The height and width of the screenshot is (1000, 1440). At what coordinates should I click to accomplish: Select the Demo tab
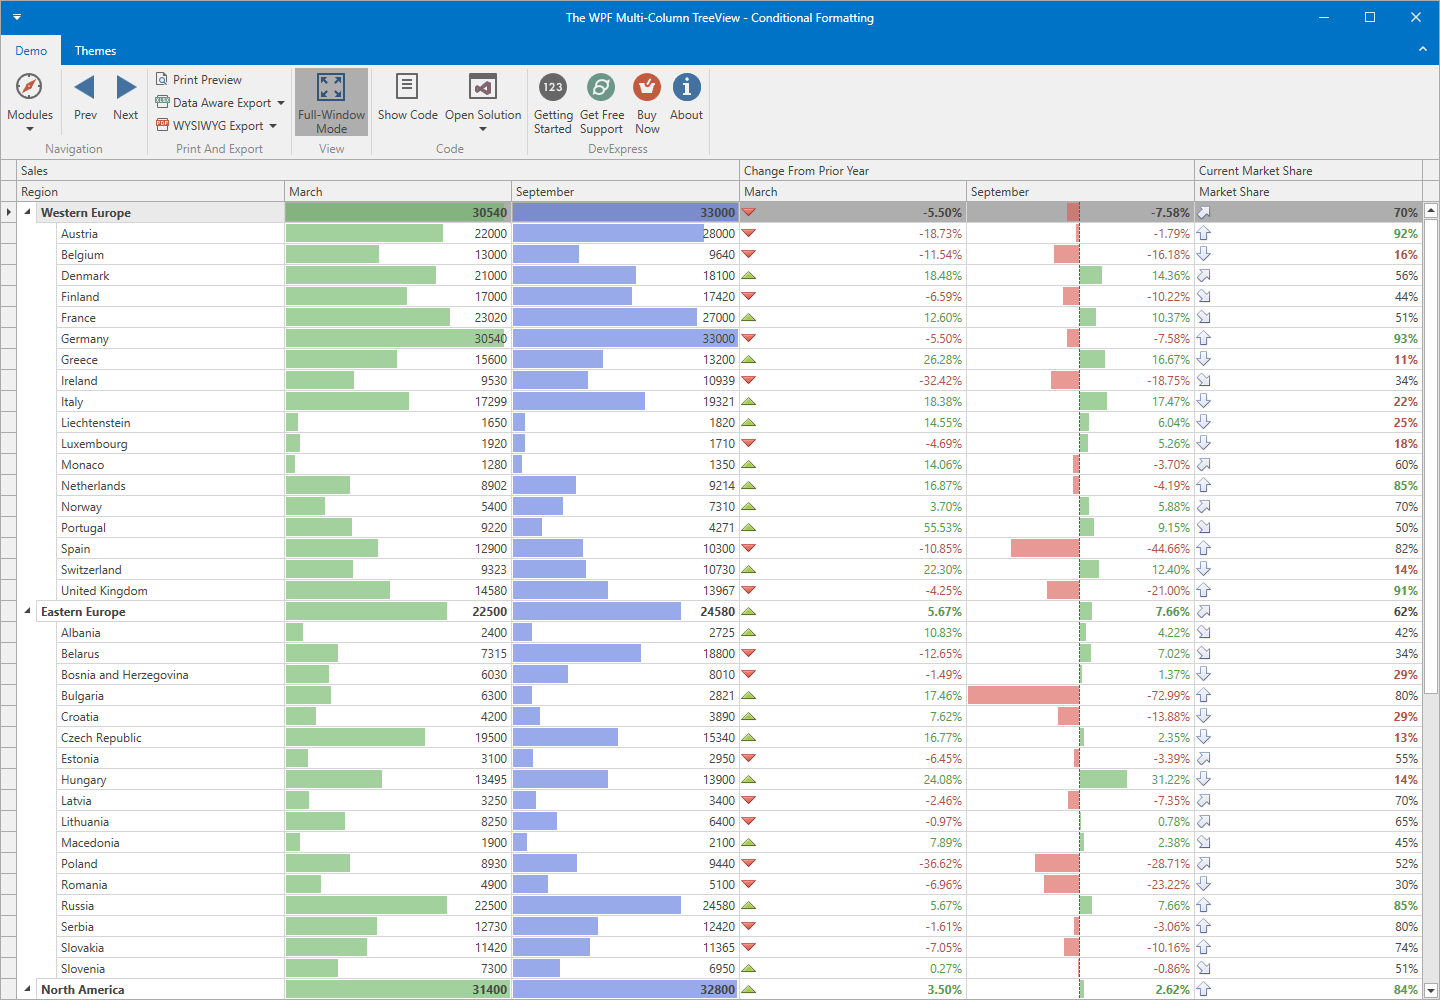click(31, 50)
